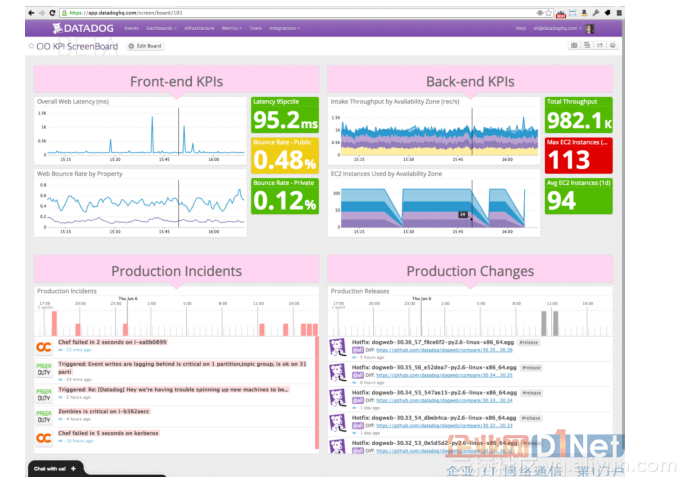Click the eye icon in the address bar
The width and height of the screenshot is (688, 488).
[x=540, y=13]
